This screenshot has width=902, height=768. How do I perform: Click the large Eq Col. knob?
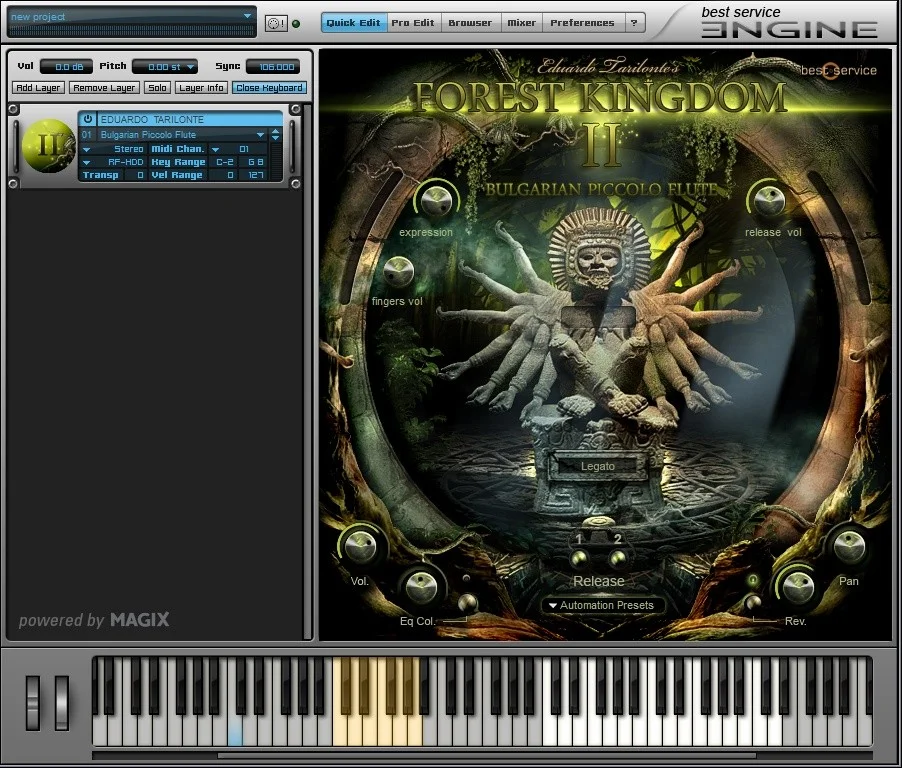coord(421,586)
